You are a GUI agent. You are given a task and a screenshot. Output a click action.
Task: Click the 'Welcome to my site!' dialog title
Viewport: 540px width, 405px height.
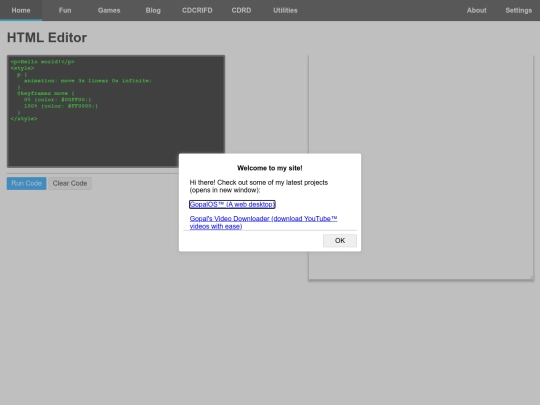[270, 168]
